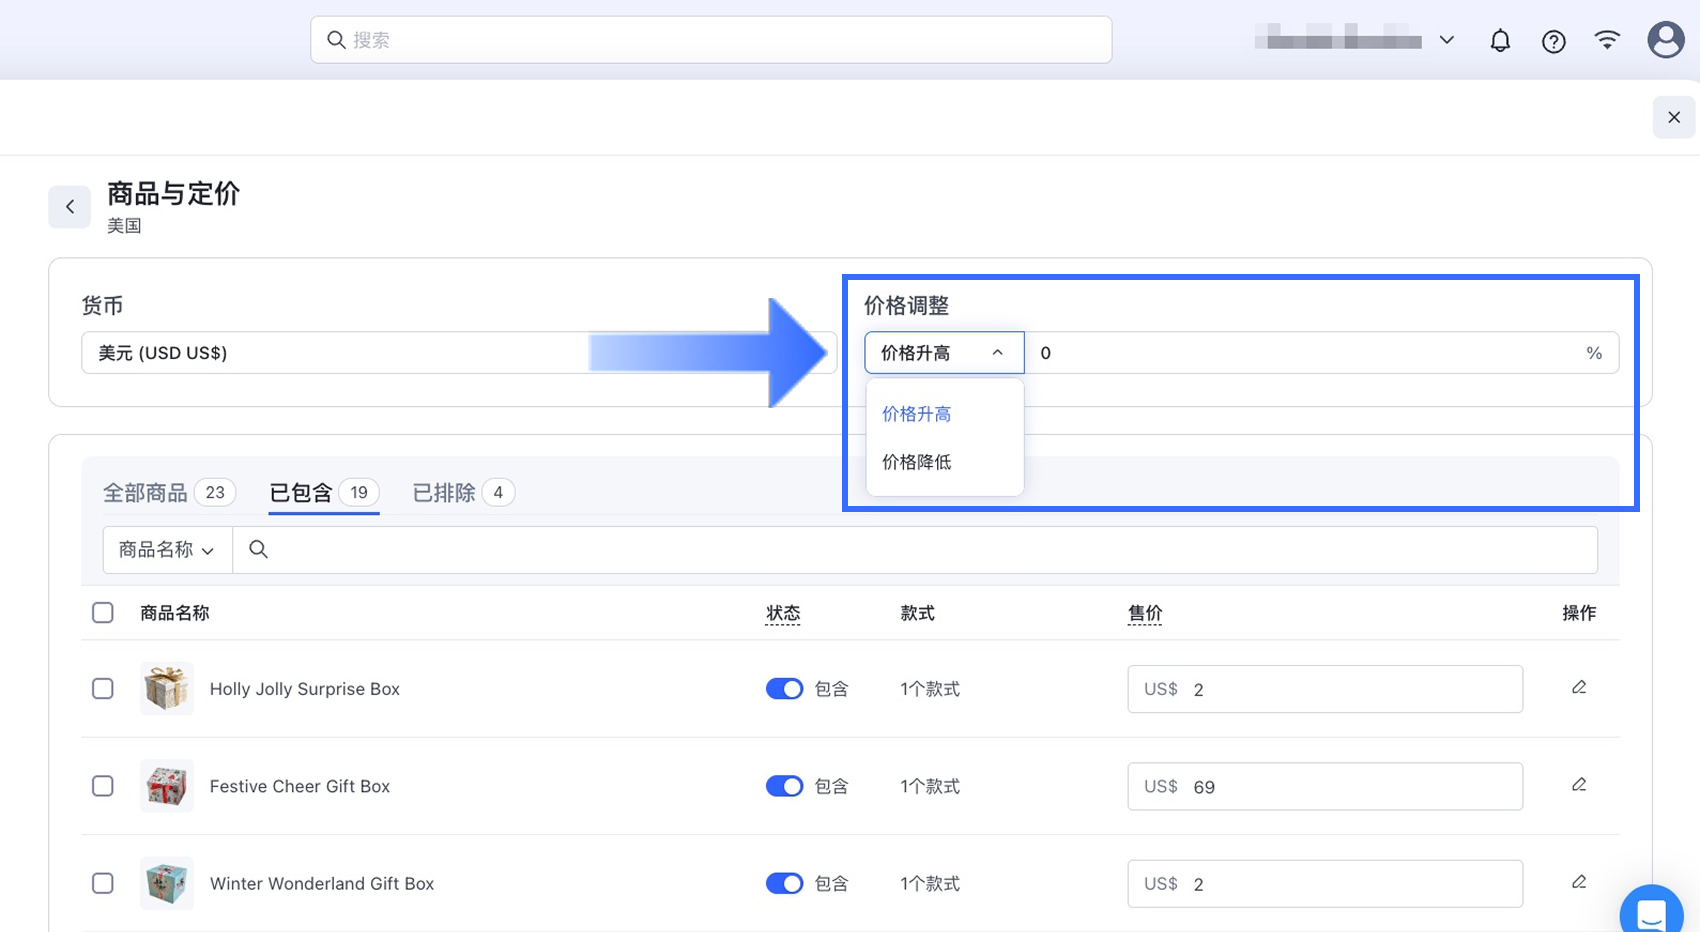This screenshot has height=932, width=1700.
Task: Check the Festive Cheer Gift Box checkbox
Action: coord(103,786)
